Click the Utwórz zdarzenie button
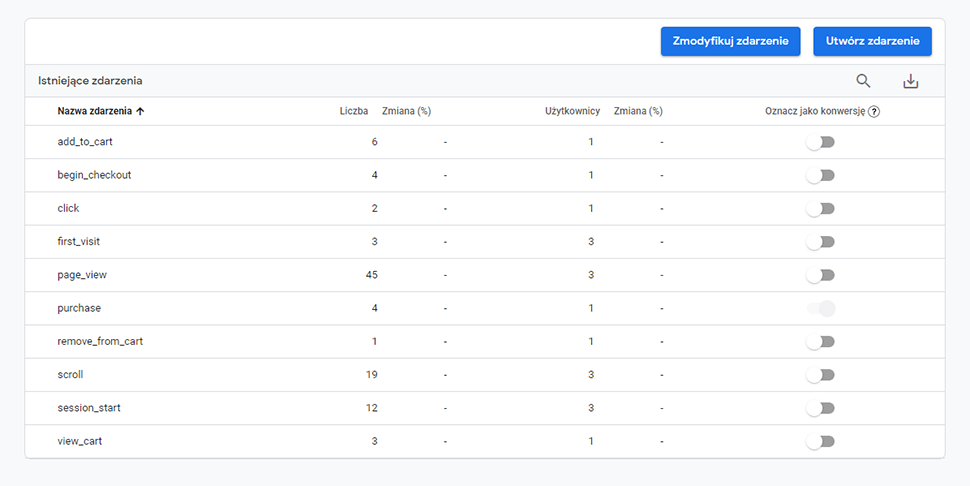This screenshot has width=970, height=486. click(872, 41)
